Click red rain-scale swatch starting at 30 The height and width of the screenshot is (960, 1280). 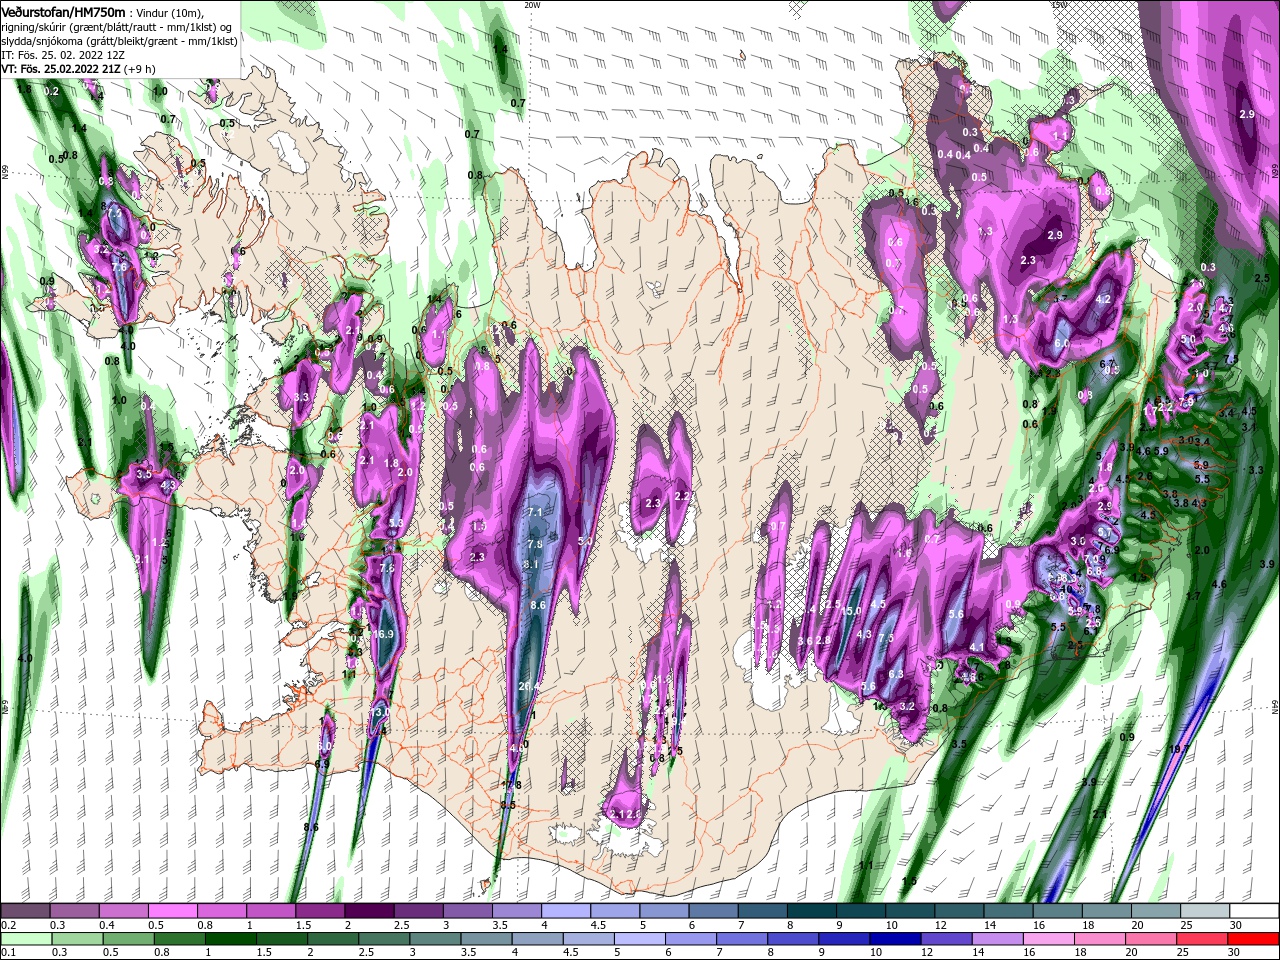coord(1253,939)
